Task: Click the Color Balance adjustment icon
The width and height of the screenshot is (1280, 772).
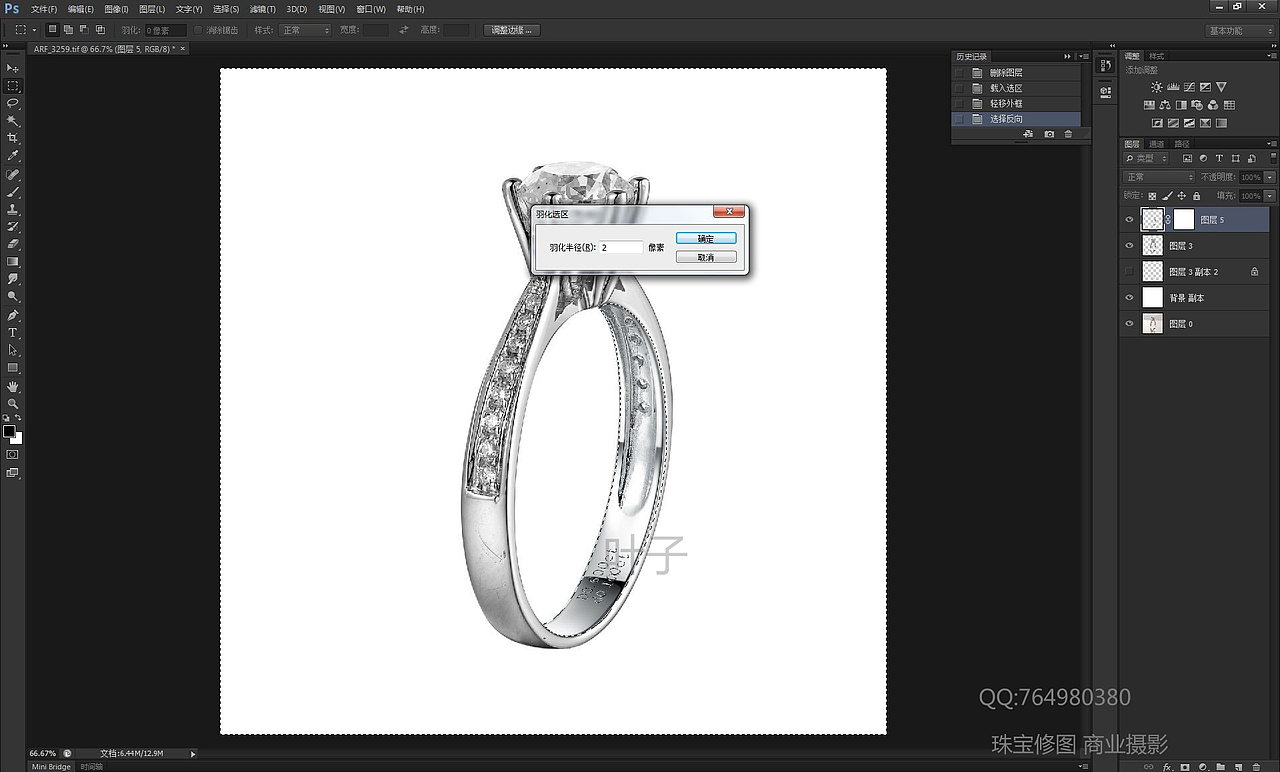Action: (1165, 105)
